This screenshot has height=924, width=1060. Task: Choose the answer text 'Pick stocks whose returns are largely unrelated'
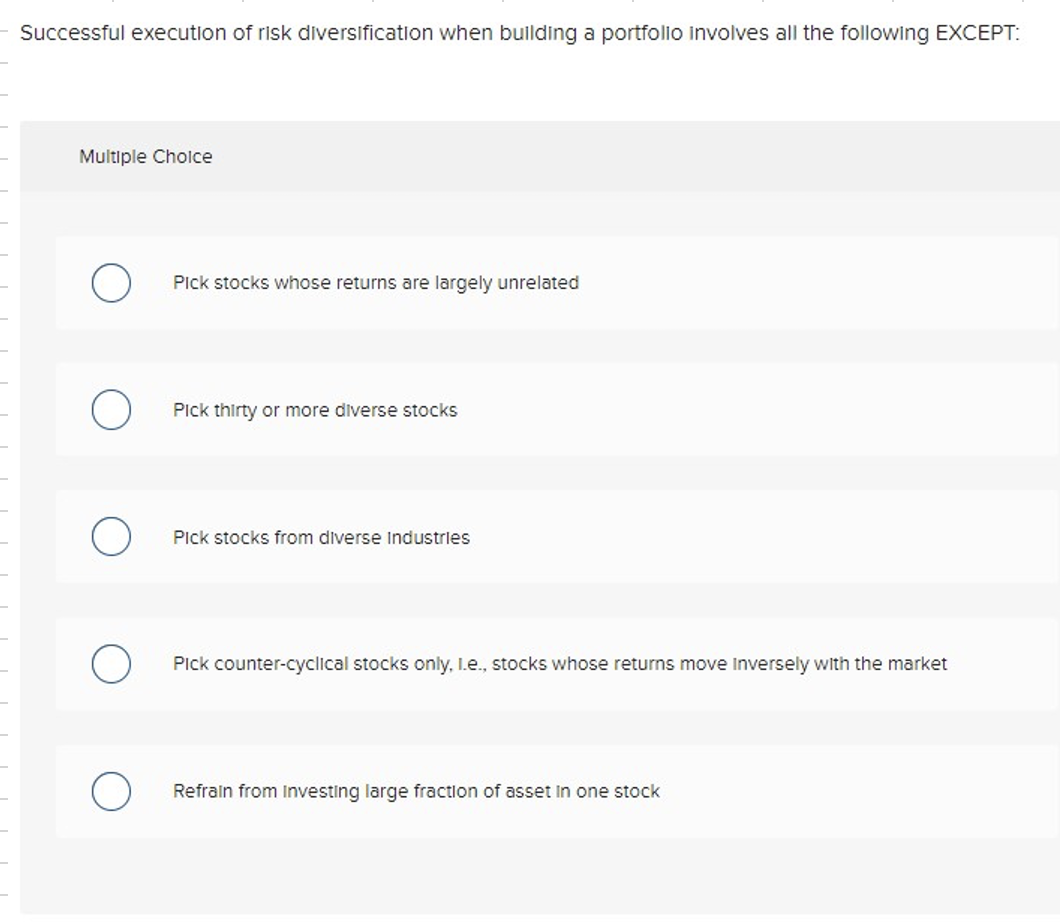377,282
